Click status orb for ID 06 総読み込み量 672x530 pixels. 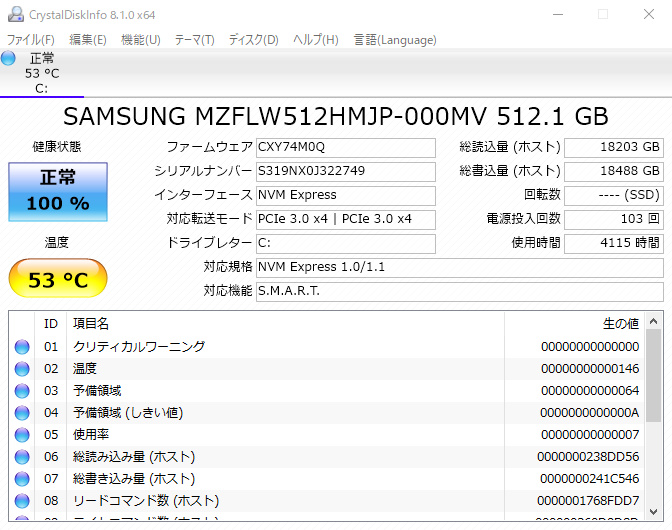[x=22, y=457]
